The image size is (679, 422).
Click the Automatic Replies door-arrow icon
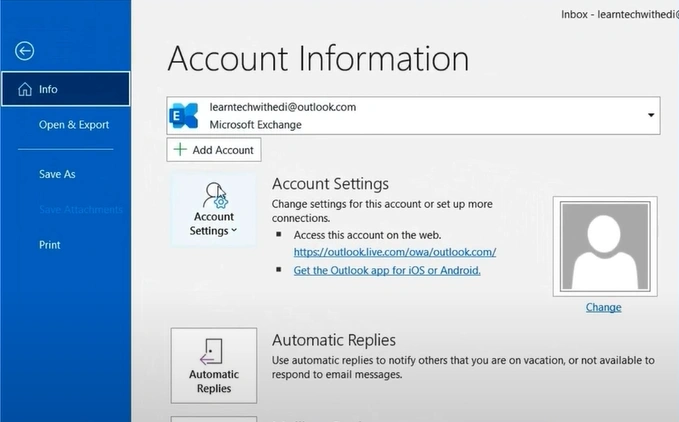tap(211, 351)
